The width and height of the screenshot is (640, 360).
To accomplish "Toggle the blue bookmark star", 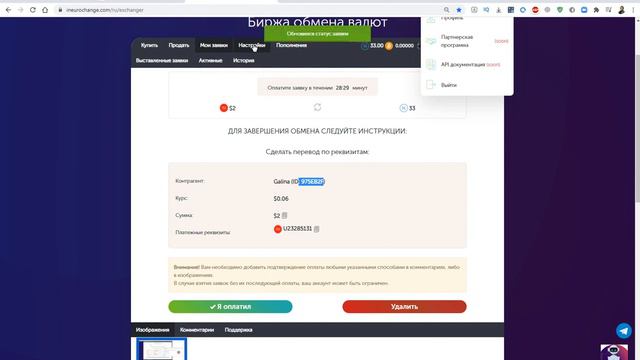I will [459, 10].
